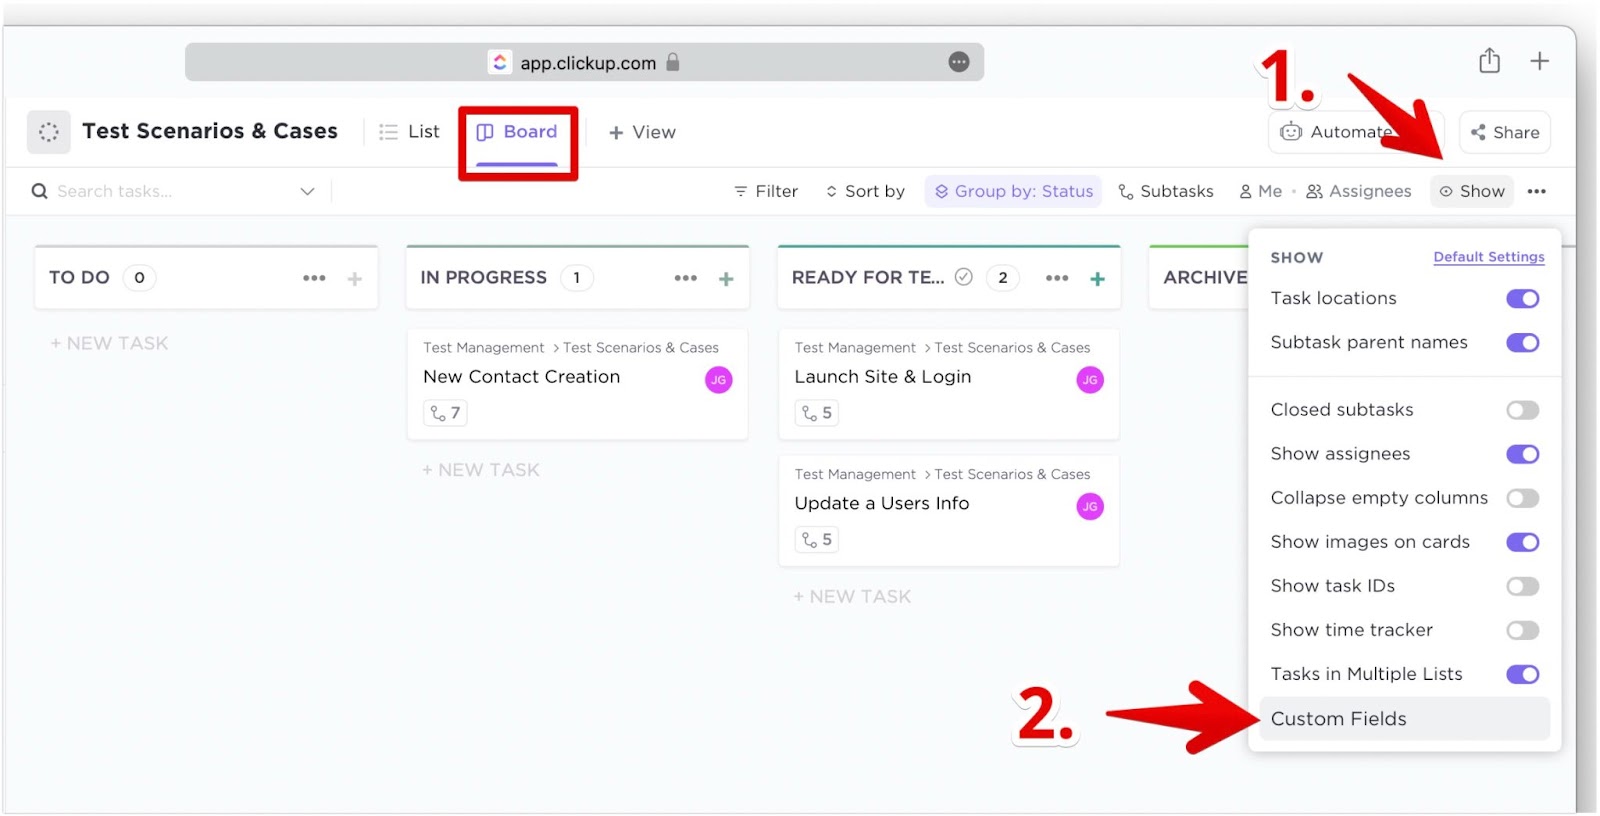Click the Search tasks input field
This screenshot has height=816, width=1600.
[x=170, y=191]
